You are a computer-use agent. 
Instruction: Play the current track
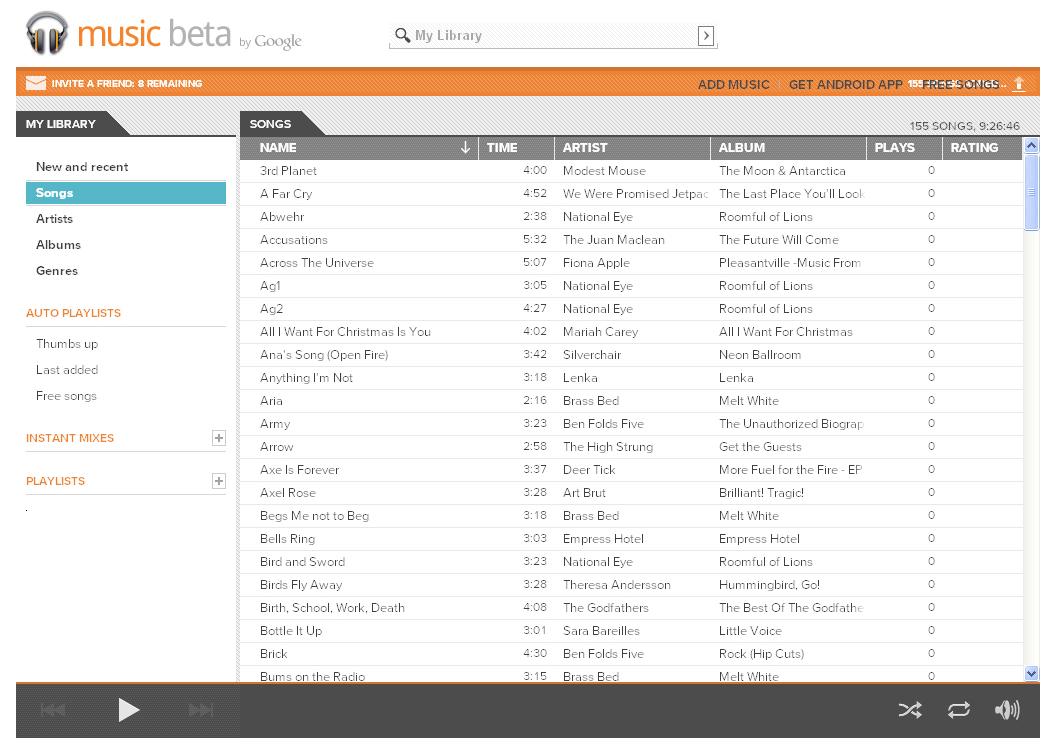coord(128,710)
